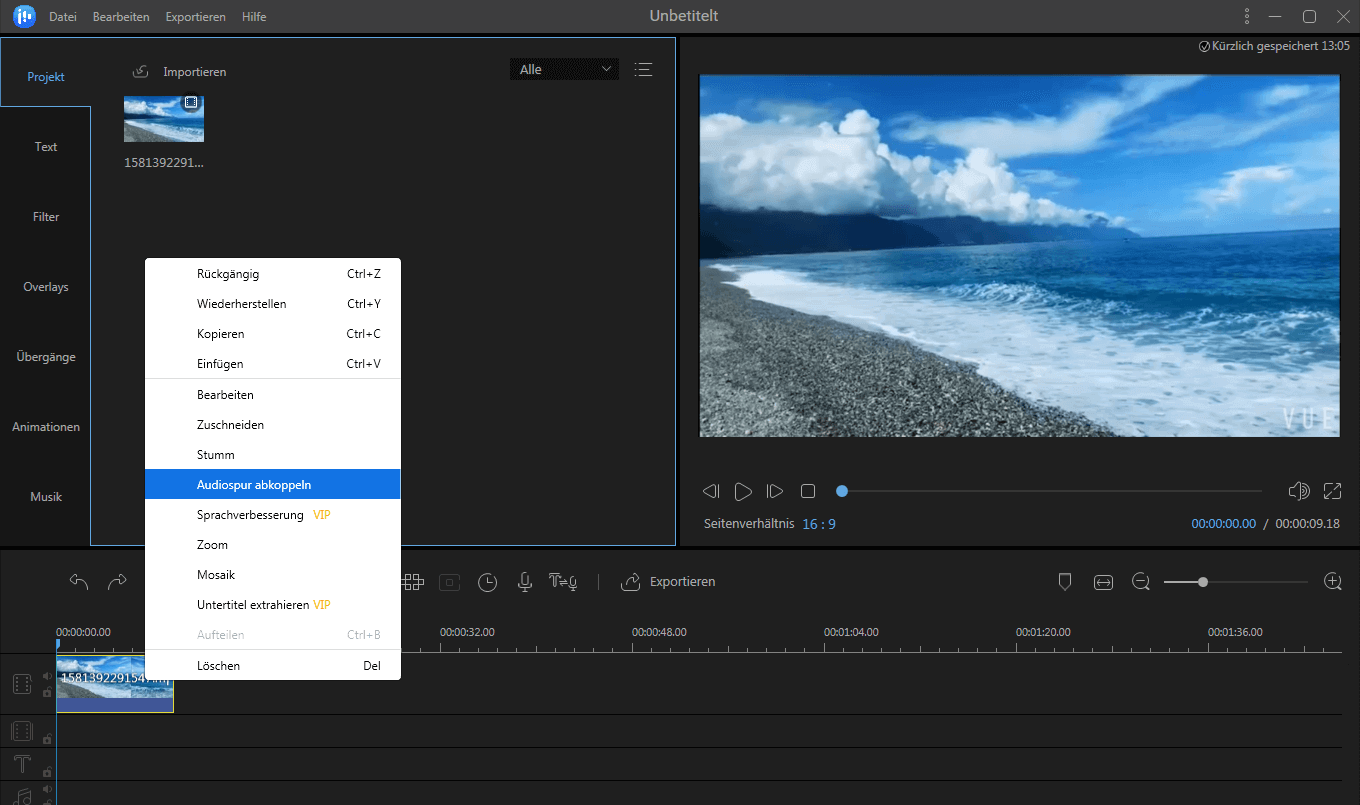Viewport: 1360px width, 805px height.
Task: Switch to the Übergänge panel
Action: click(x=45, y=356)
